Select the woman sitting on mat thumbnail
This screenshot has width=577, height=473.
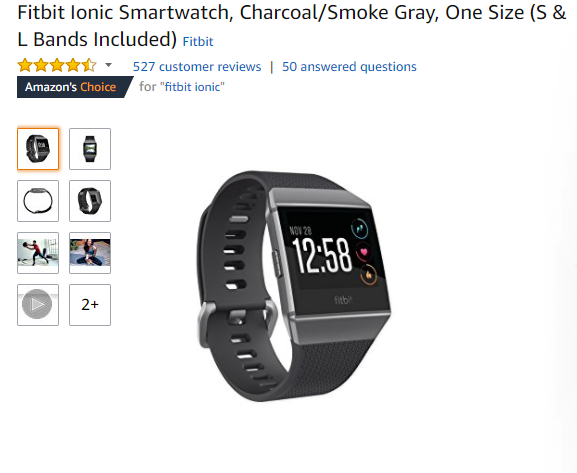(x=90, y=253)
